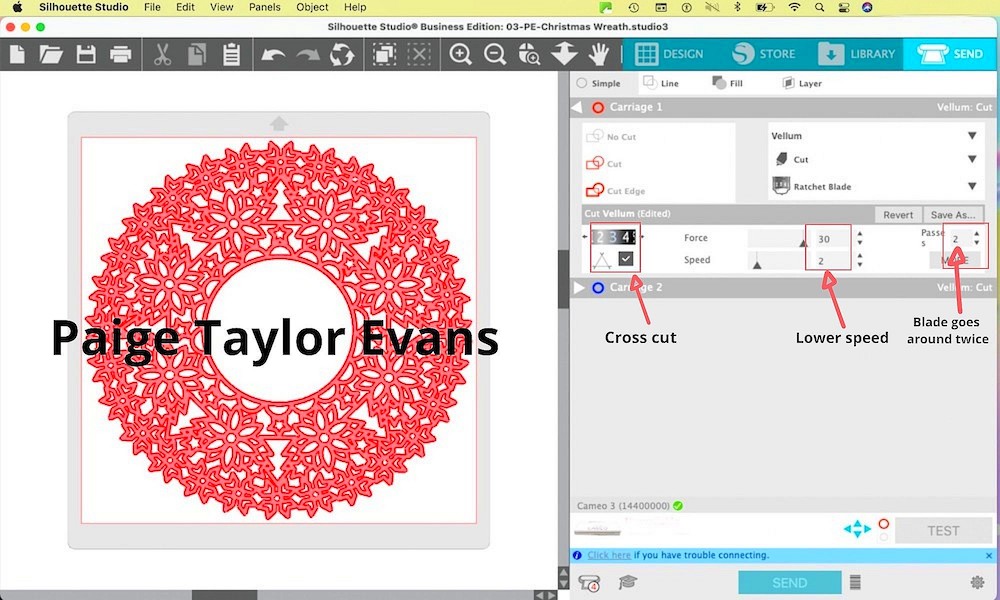Click the 'Click here' connection link
The image size is (1000, 600).
[609, 555]
